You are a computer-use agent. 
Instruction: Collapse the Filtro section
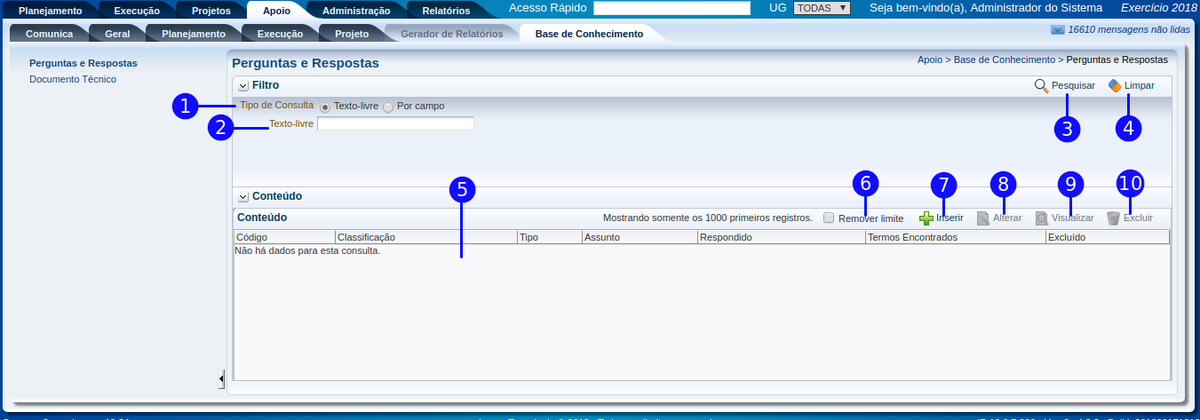243,86
